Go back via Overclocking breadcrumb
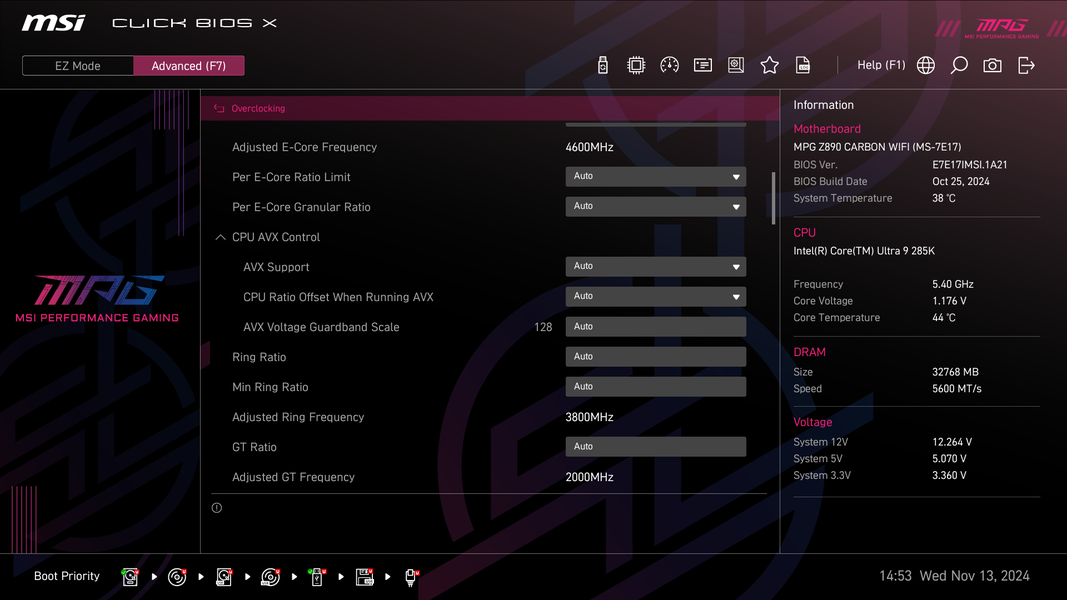The image size is (1067, 600). [250, 109]
